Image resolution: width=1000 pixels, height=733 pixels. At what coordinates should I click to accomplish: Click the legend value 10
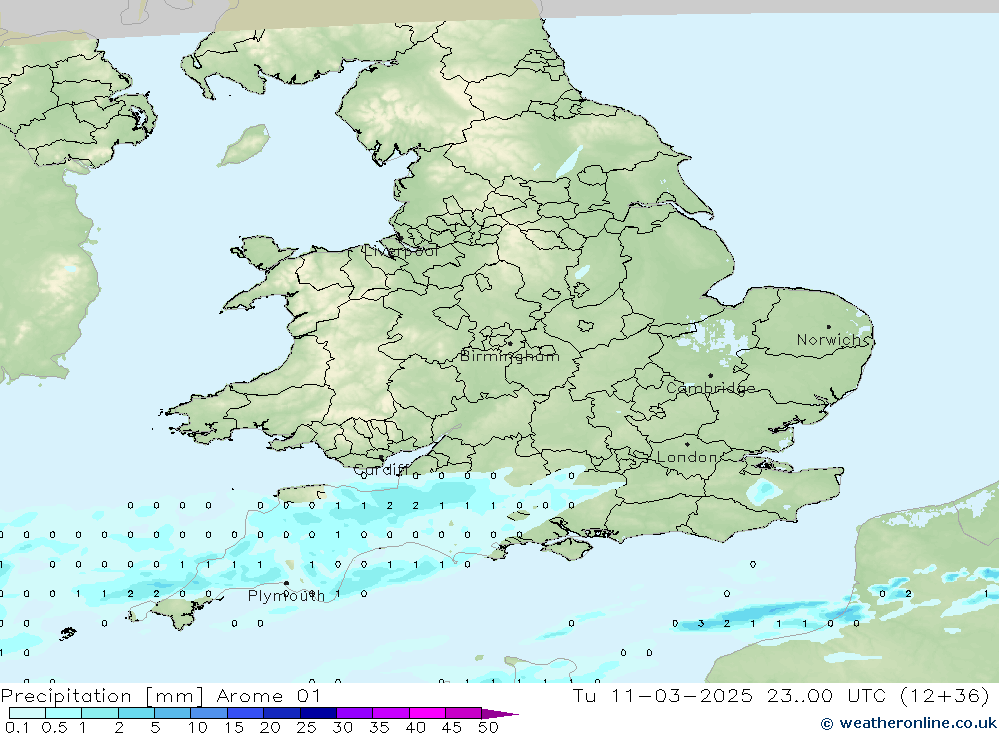pyautogui.click(x=198, y=727)
